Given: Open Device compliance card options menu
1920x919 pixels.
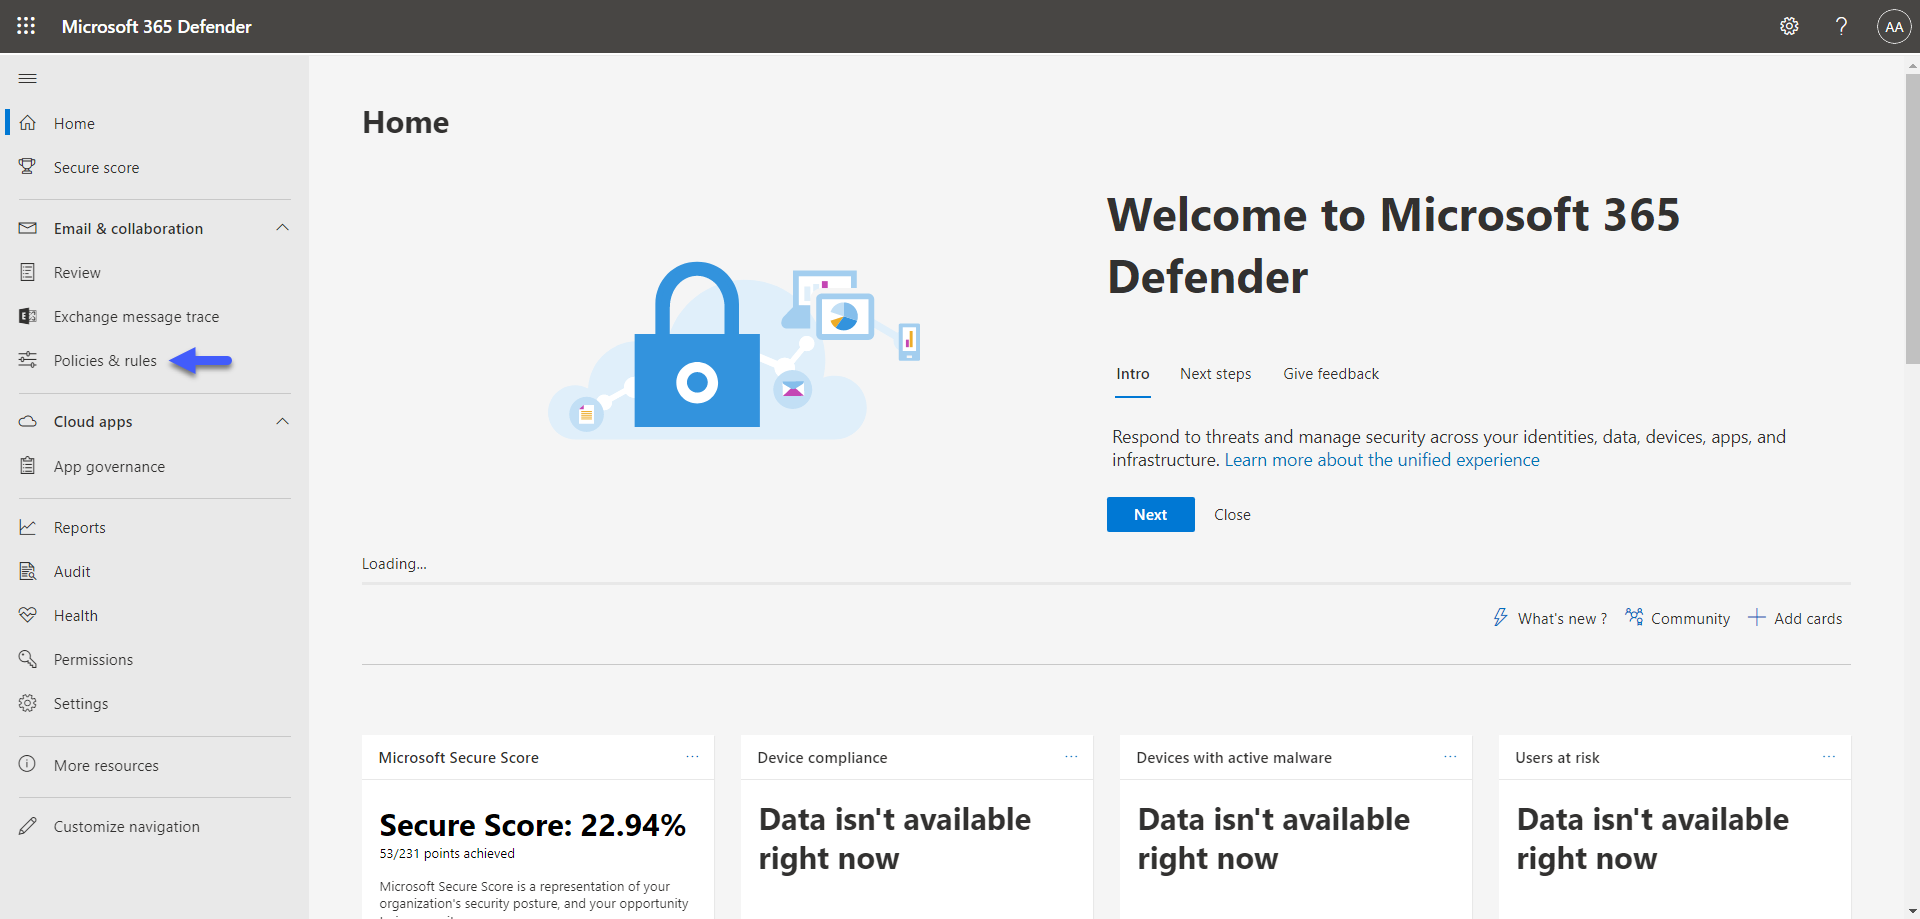Looking at the screenshot, I should (1071, 757).
